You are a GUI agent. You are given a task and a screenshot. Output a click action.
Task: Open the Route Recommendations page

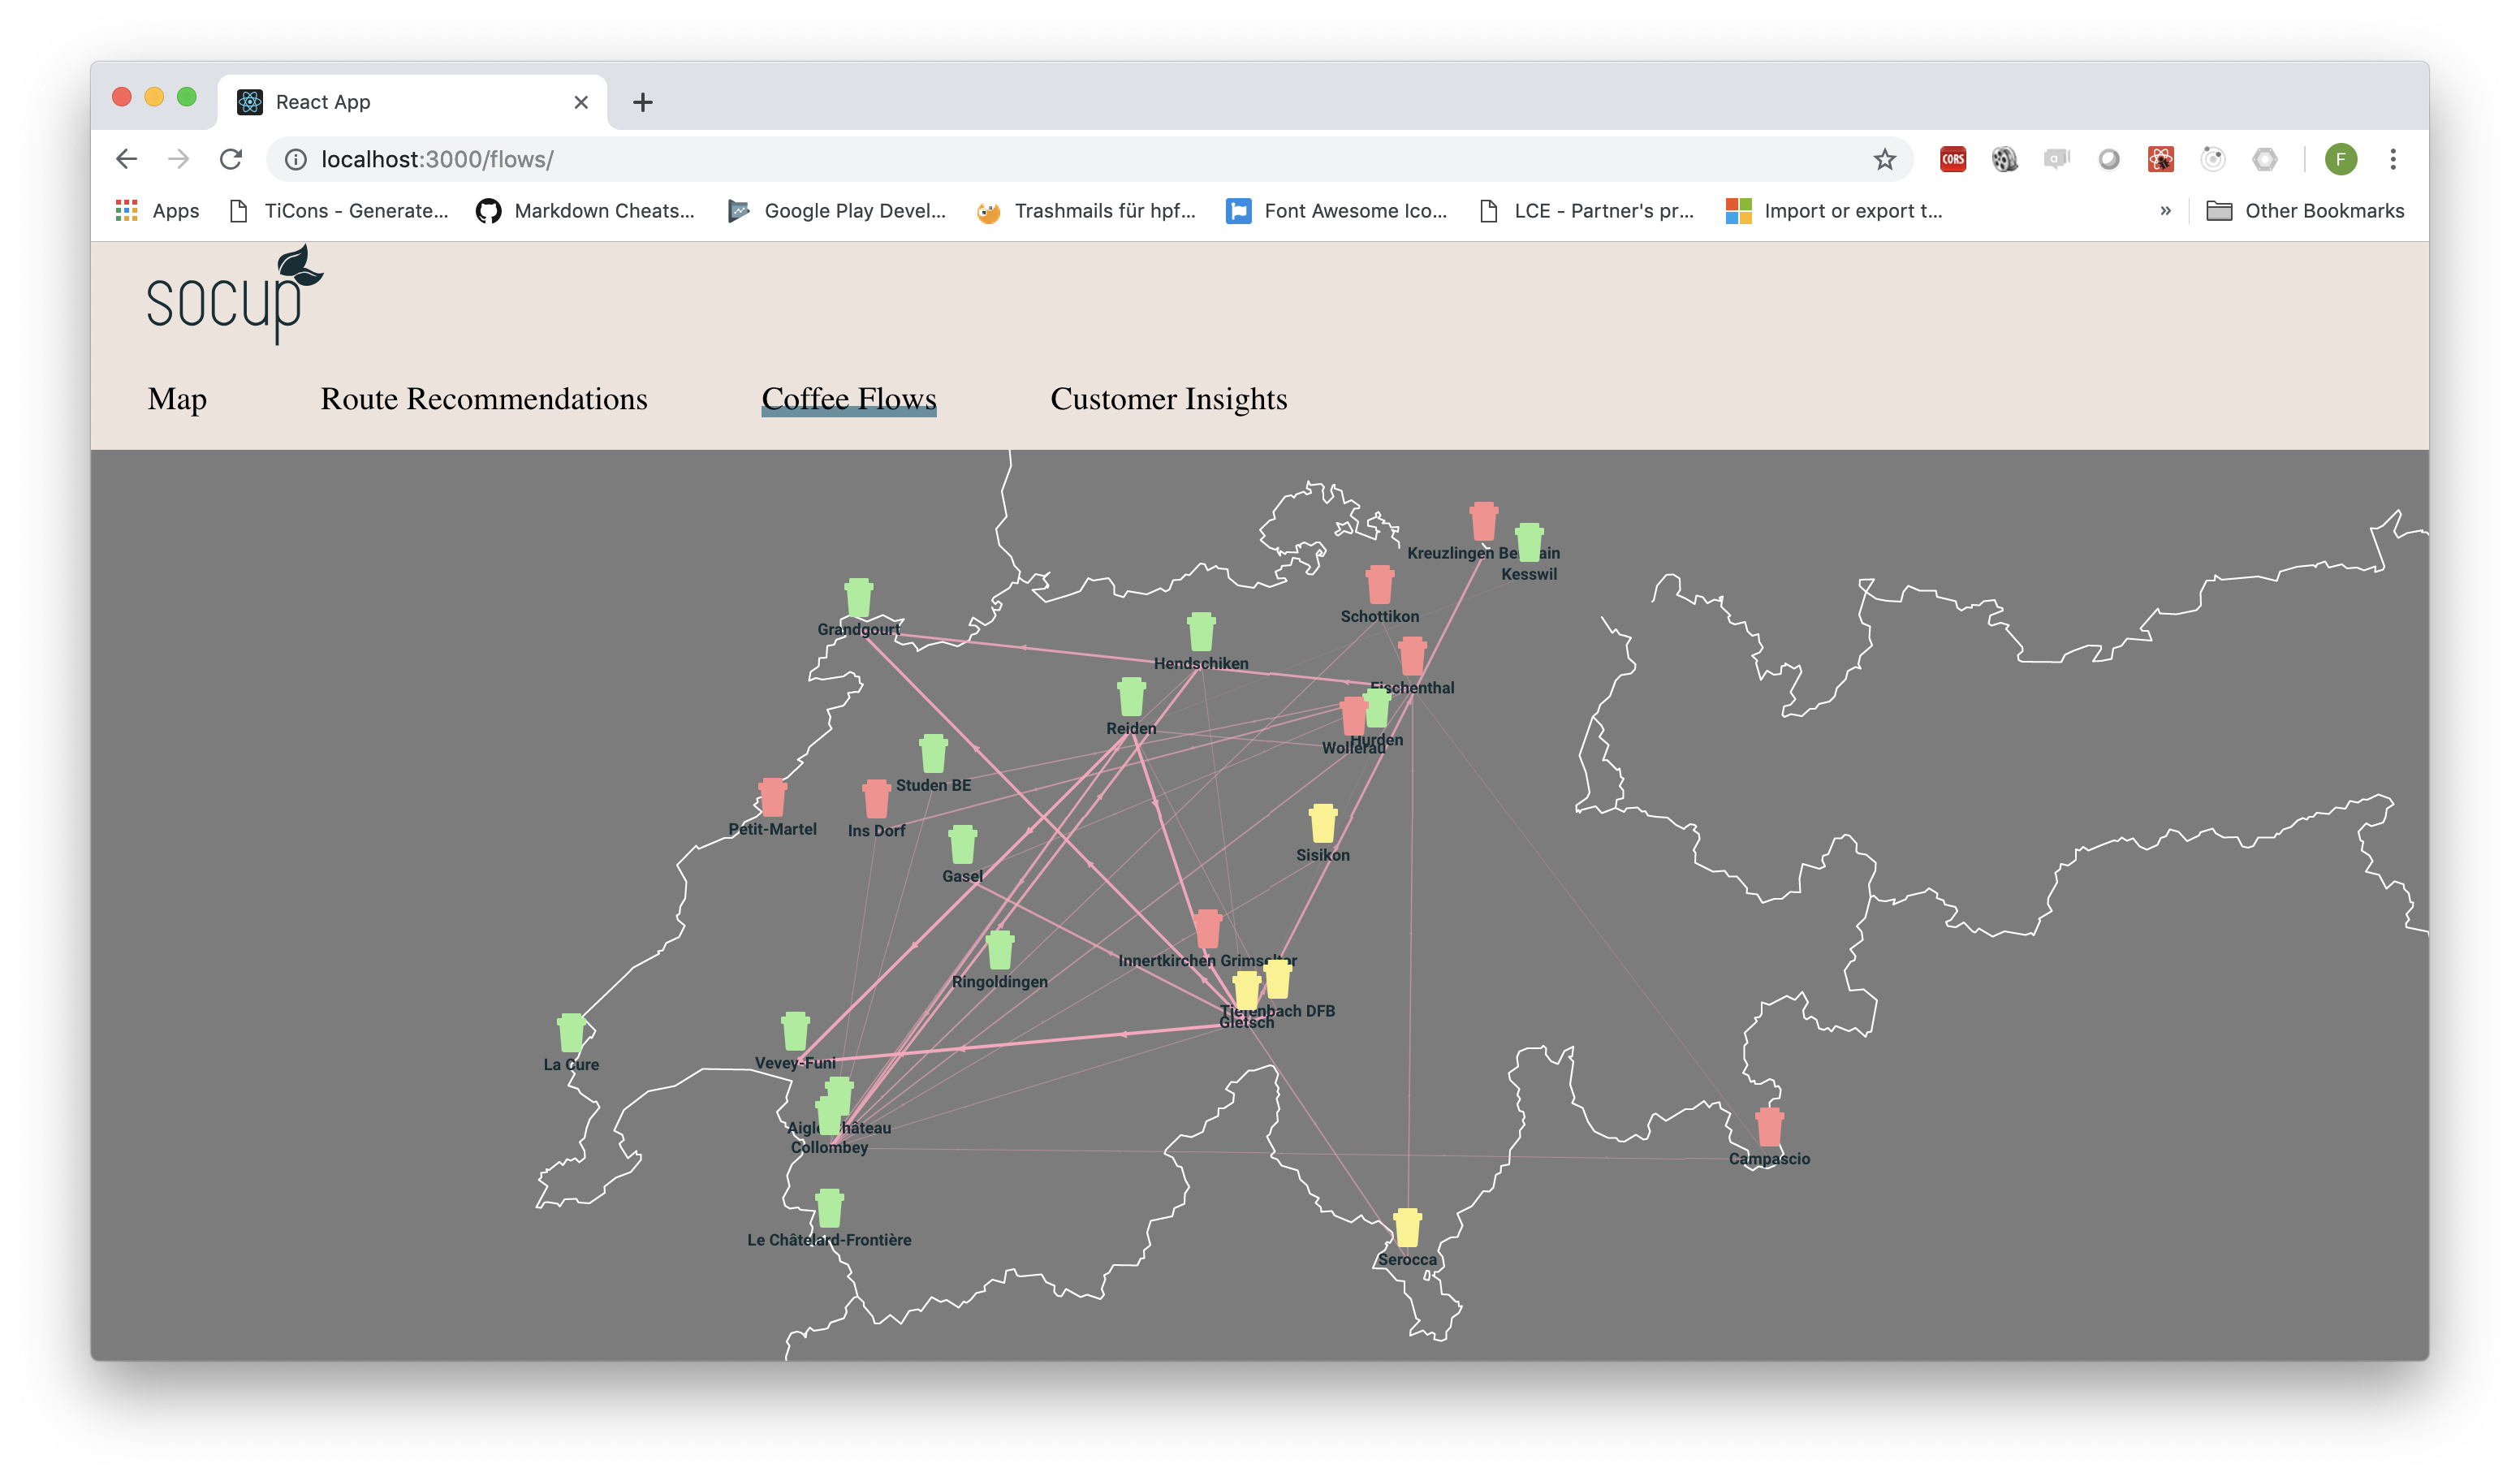click(483, 399)
